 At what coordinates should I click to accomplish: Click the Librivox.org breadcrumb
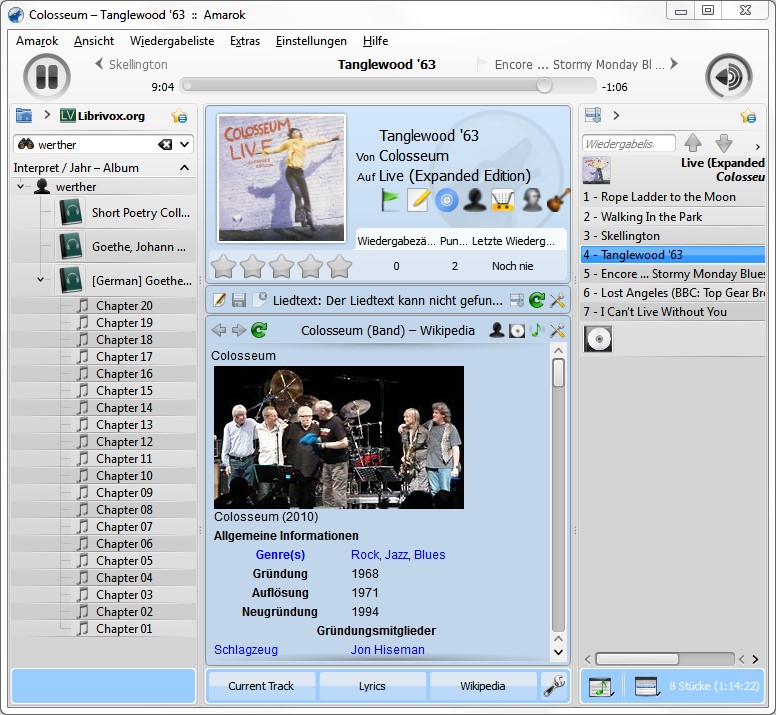[x=103, y=116]
